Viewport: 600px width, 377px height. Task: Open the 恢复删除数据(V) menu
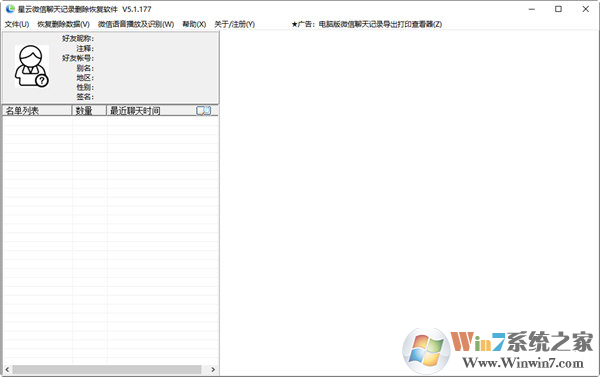tap(64, 24)
